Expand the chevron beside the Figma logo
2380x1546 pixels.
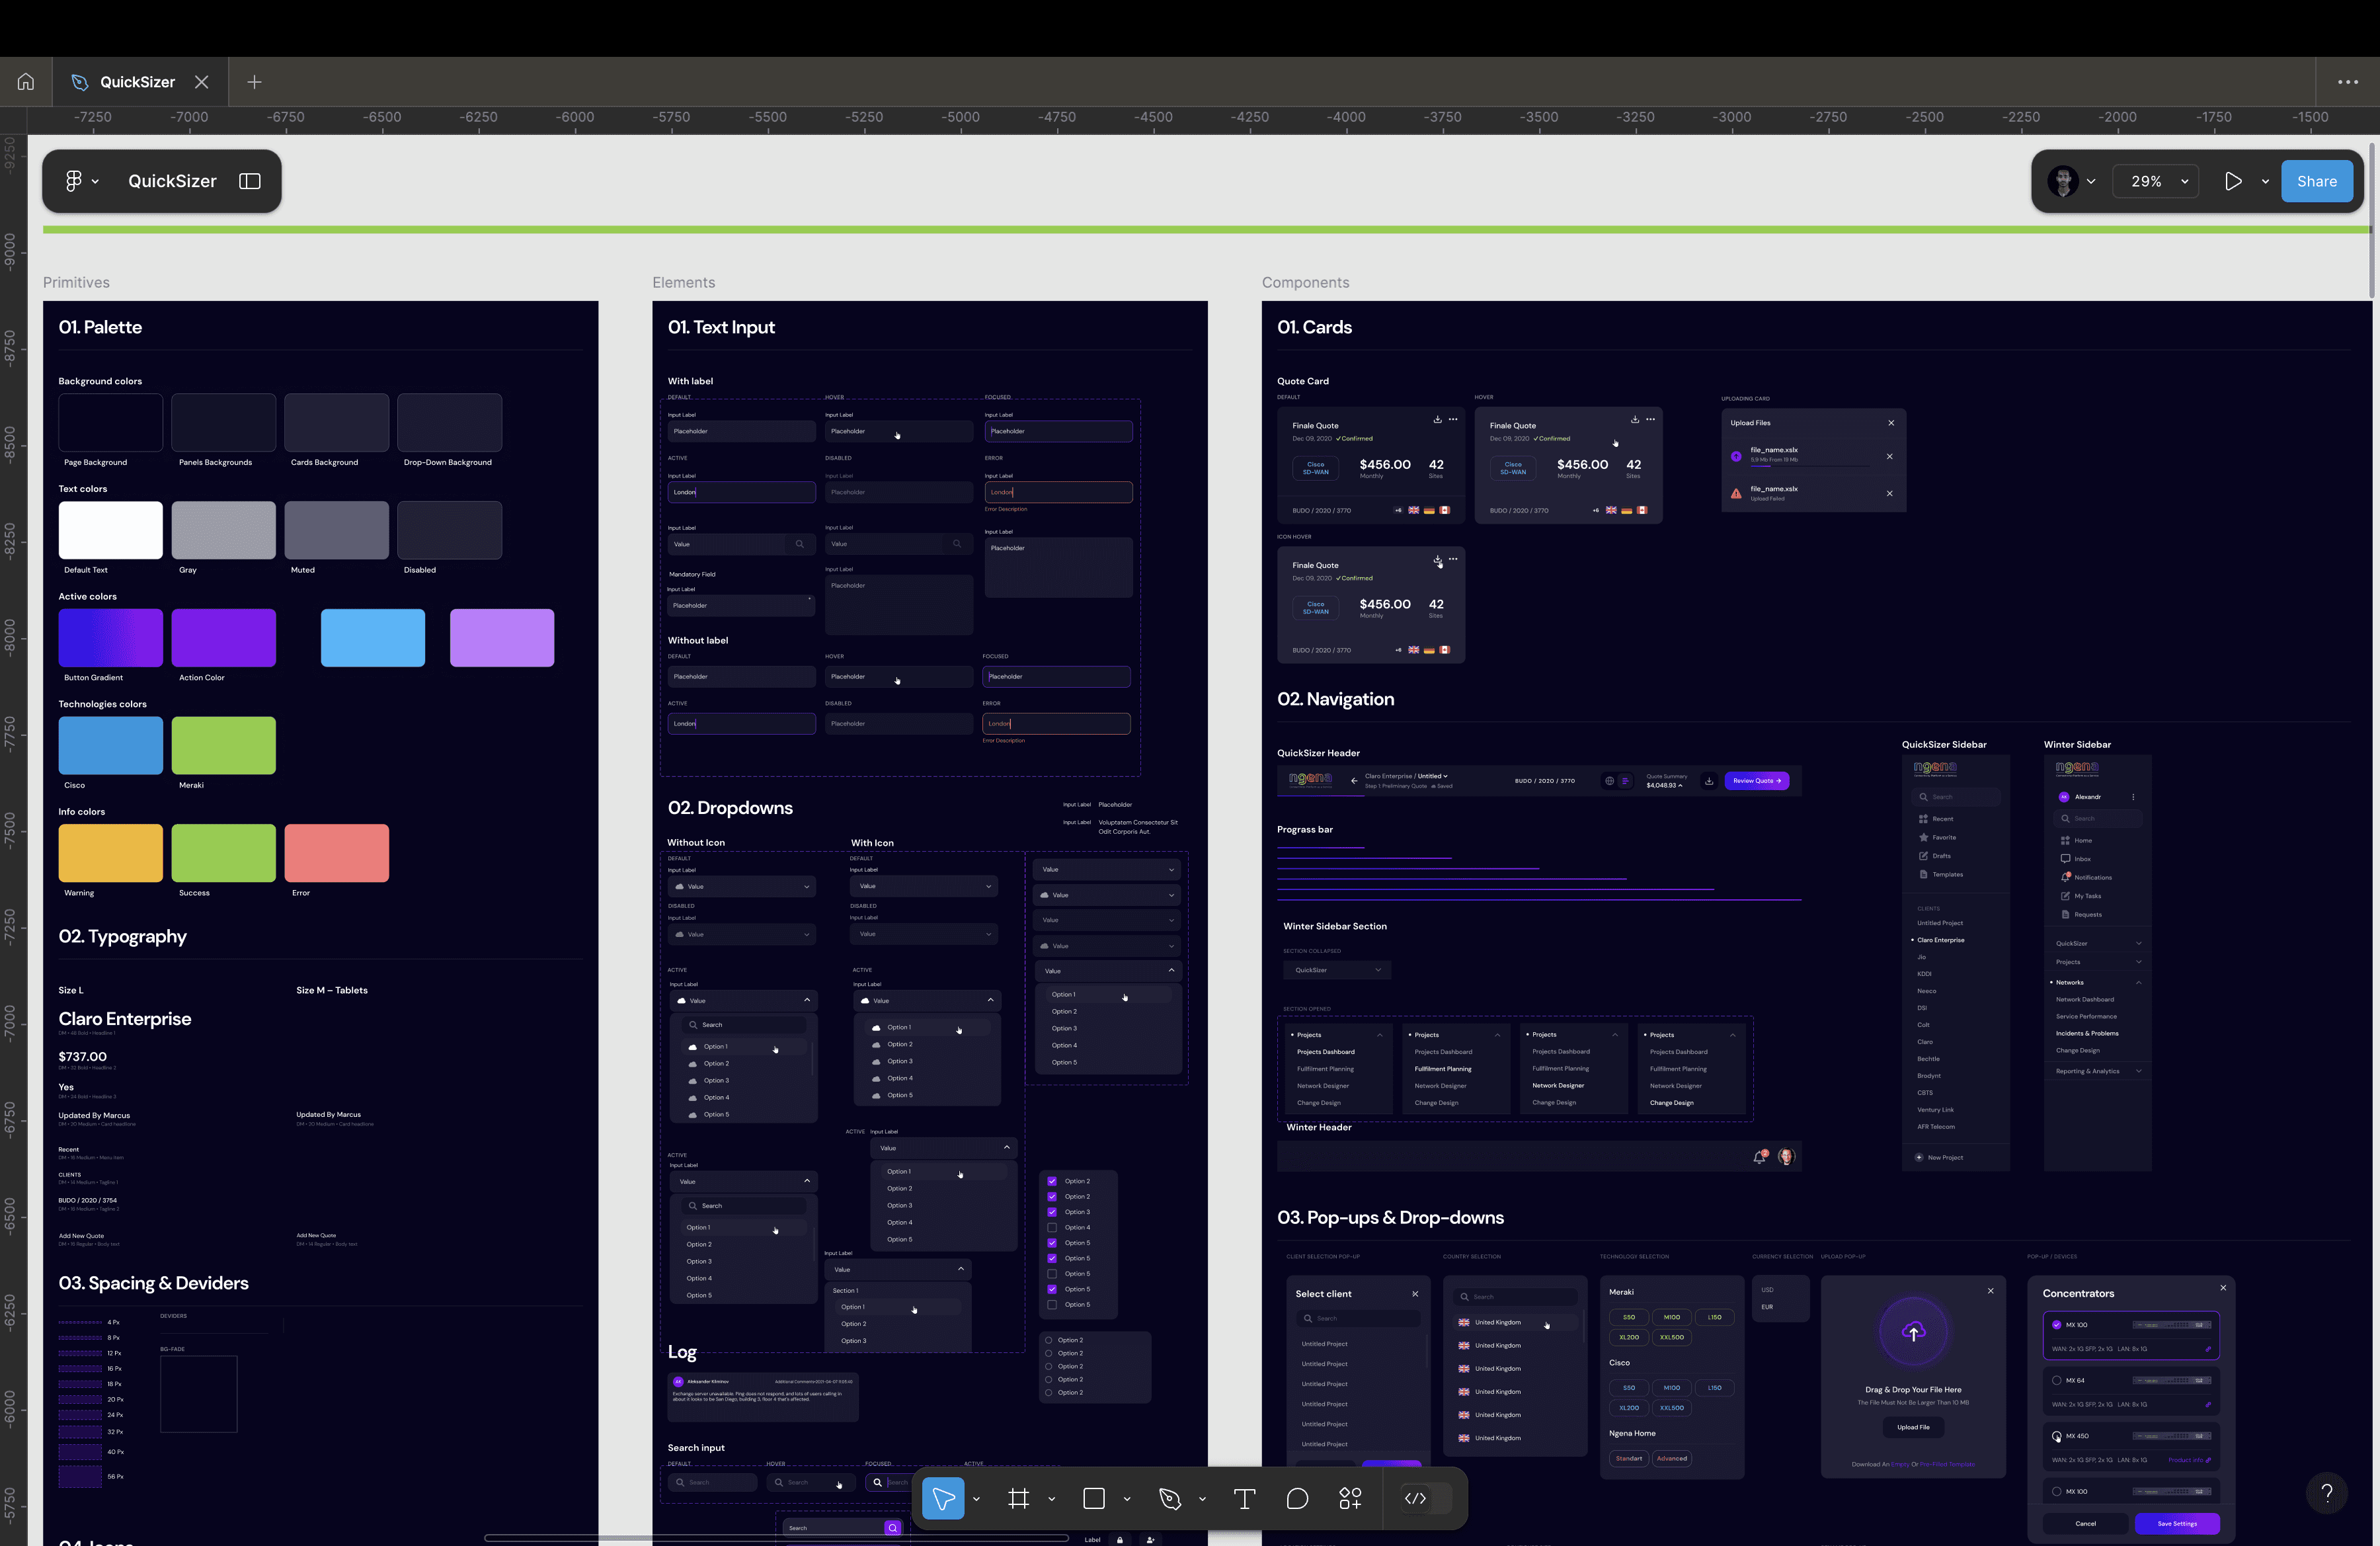tap(95, 181)
